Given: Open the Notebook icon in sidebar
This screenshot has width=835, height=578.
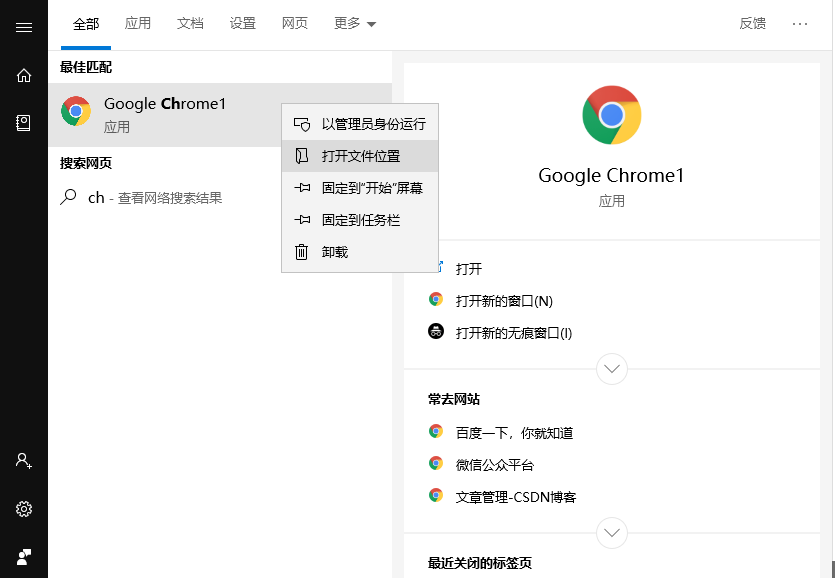Looking at the screenshot, I should [23, 123].
